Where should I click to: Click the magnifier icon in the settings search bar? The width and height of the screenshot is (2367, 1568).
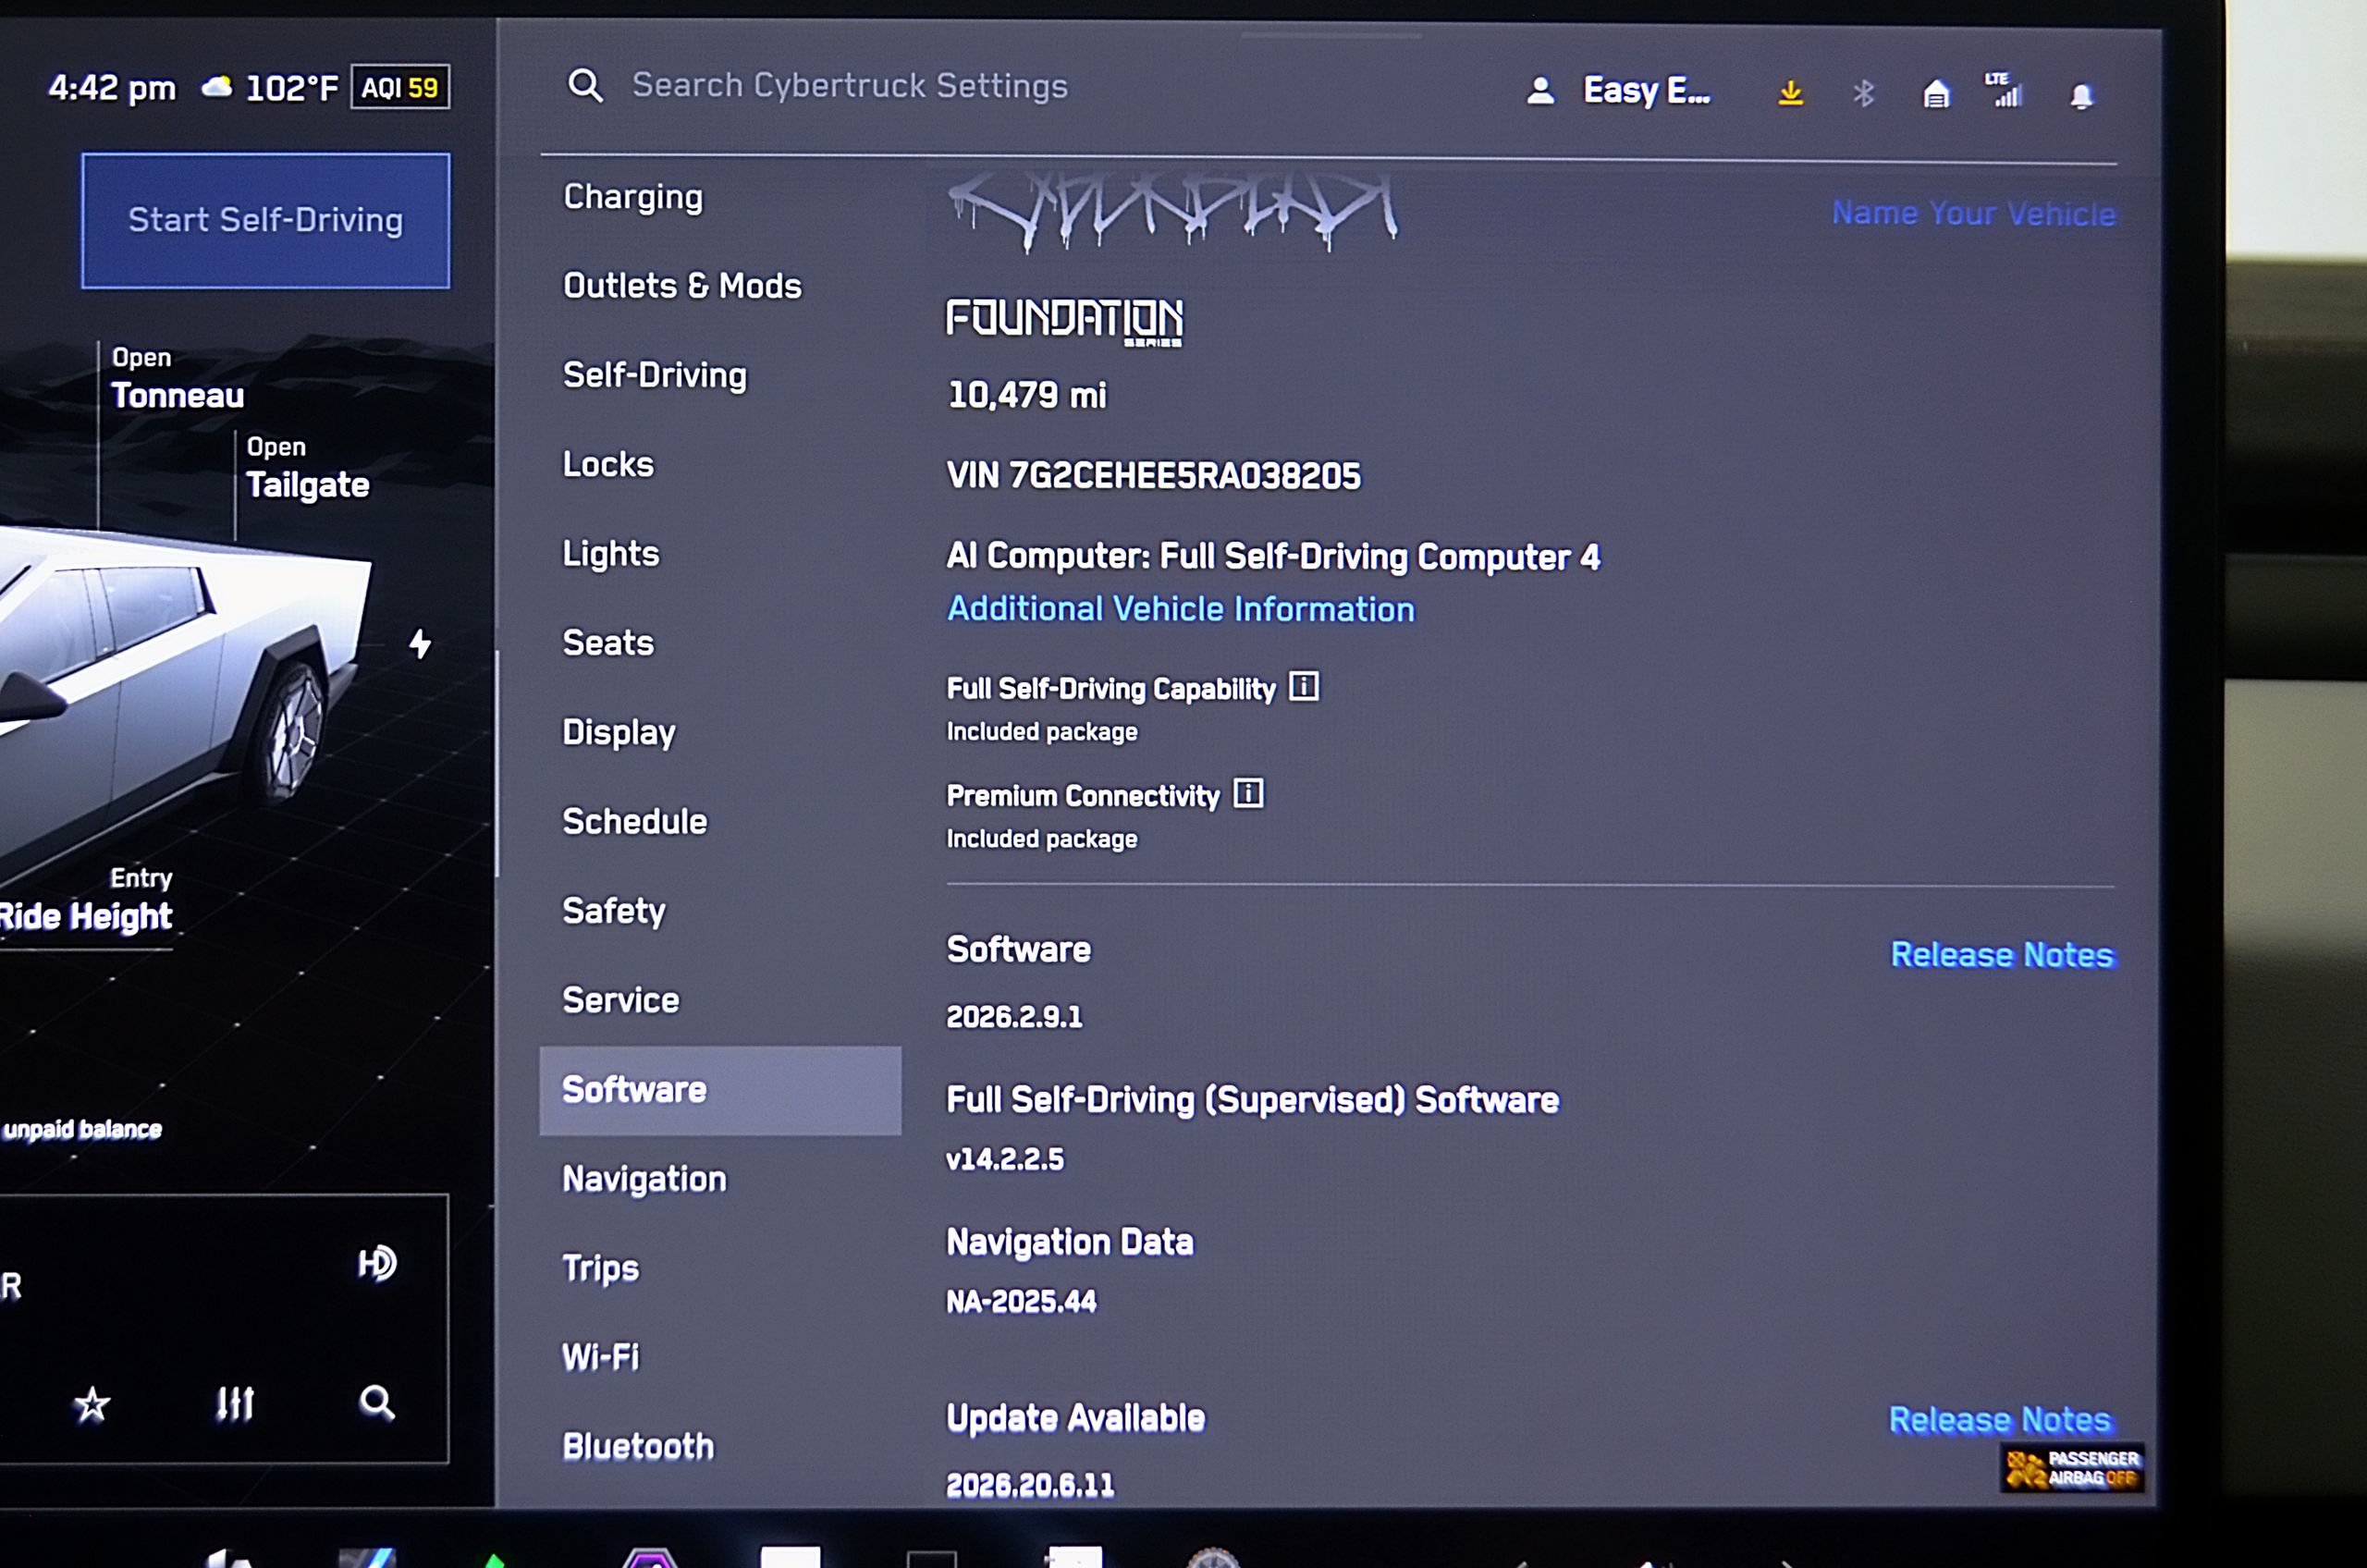(585, 86)
